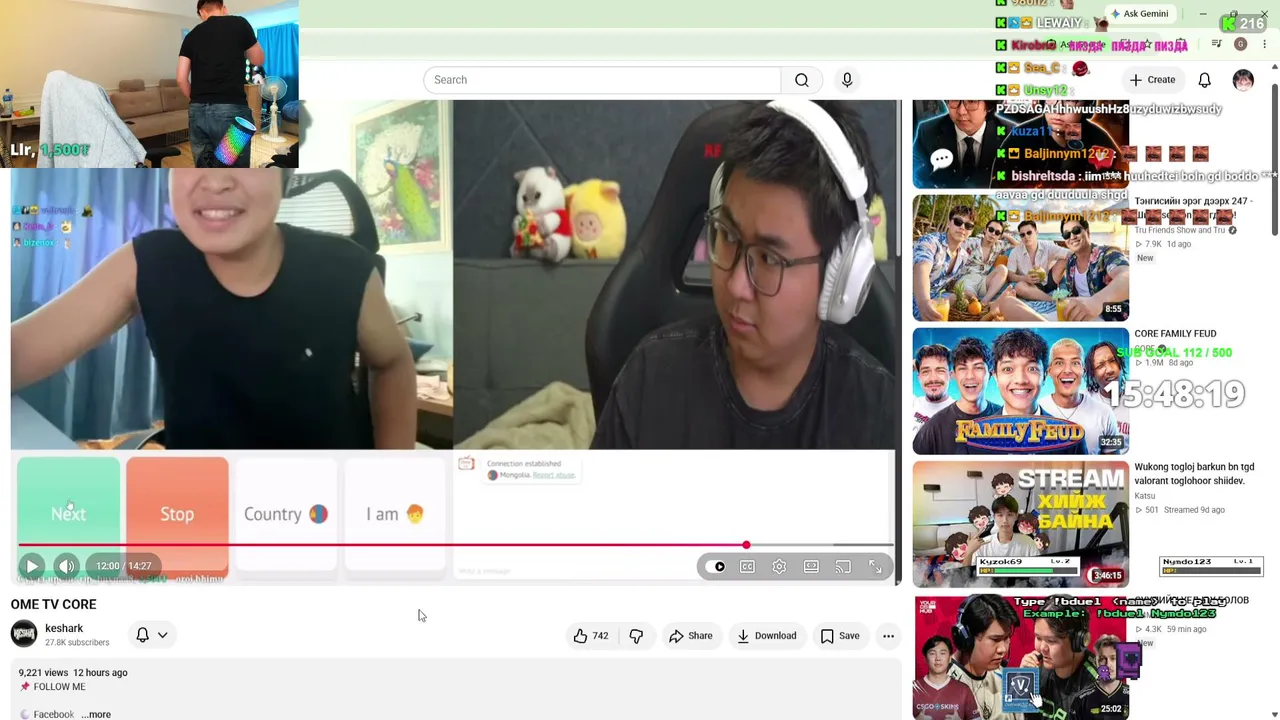Minimize the browser window
The height and width of the screenshot is (720, 1280).
[1202, 14]
